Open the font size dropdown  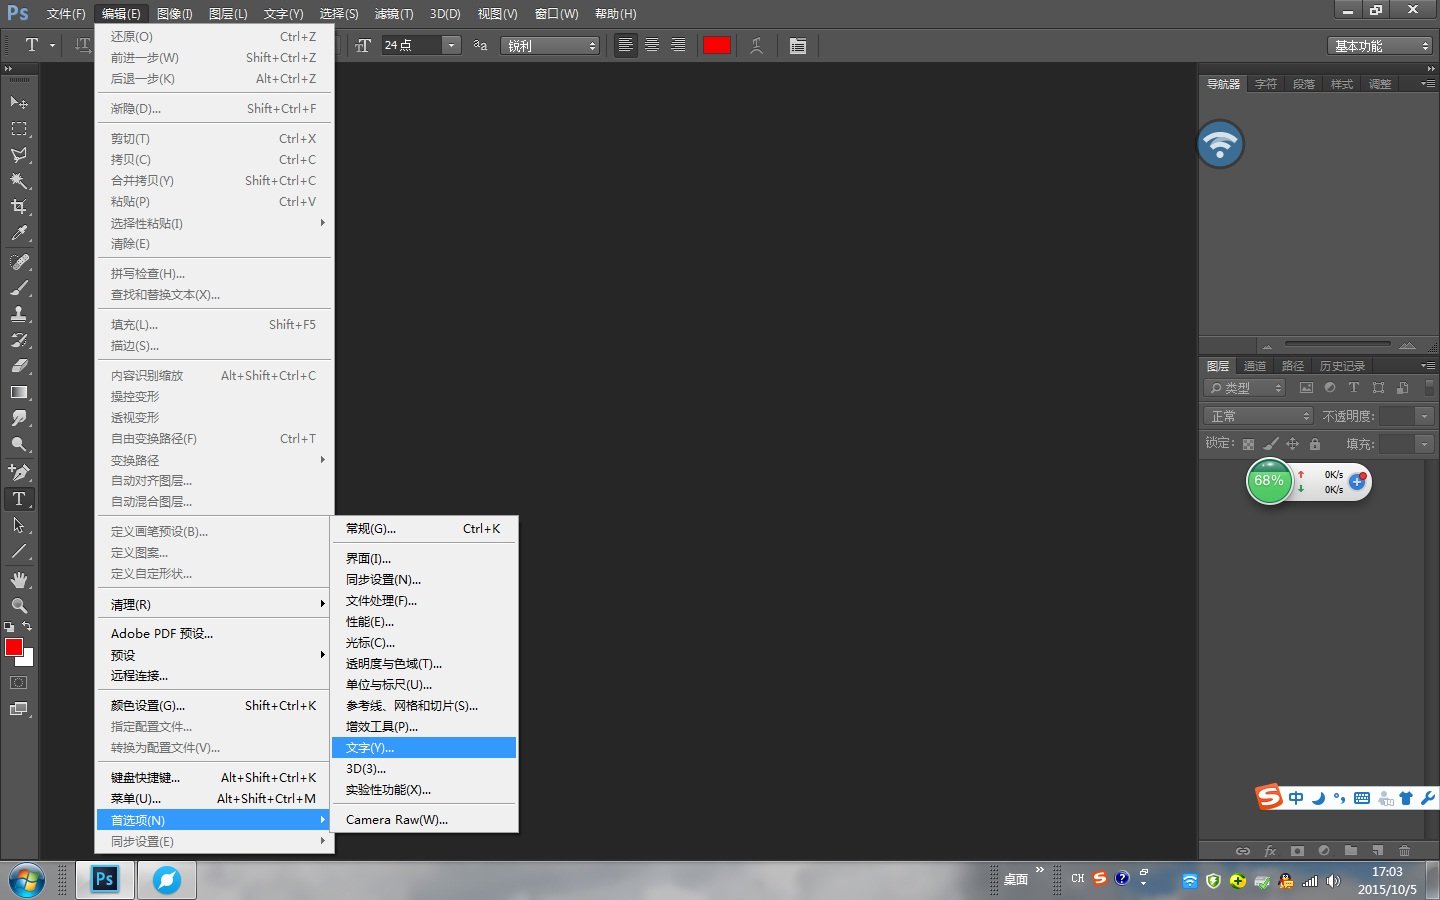[451, 45]
